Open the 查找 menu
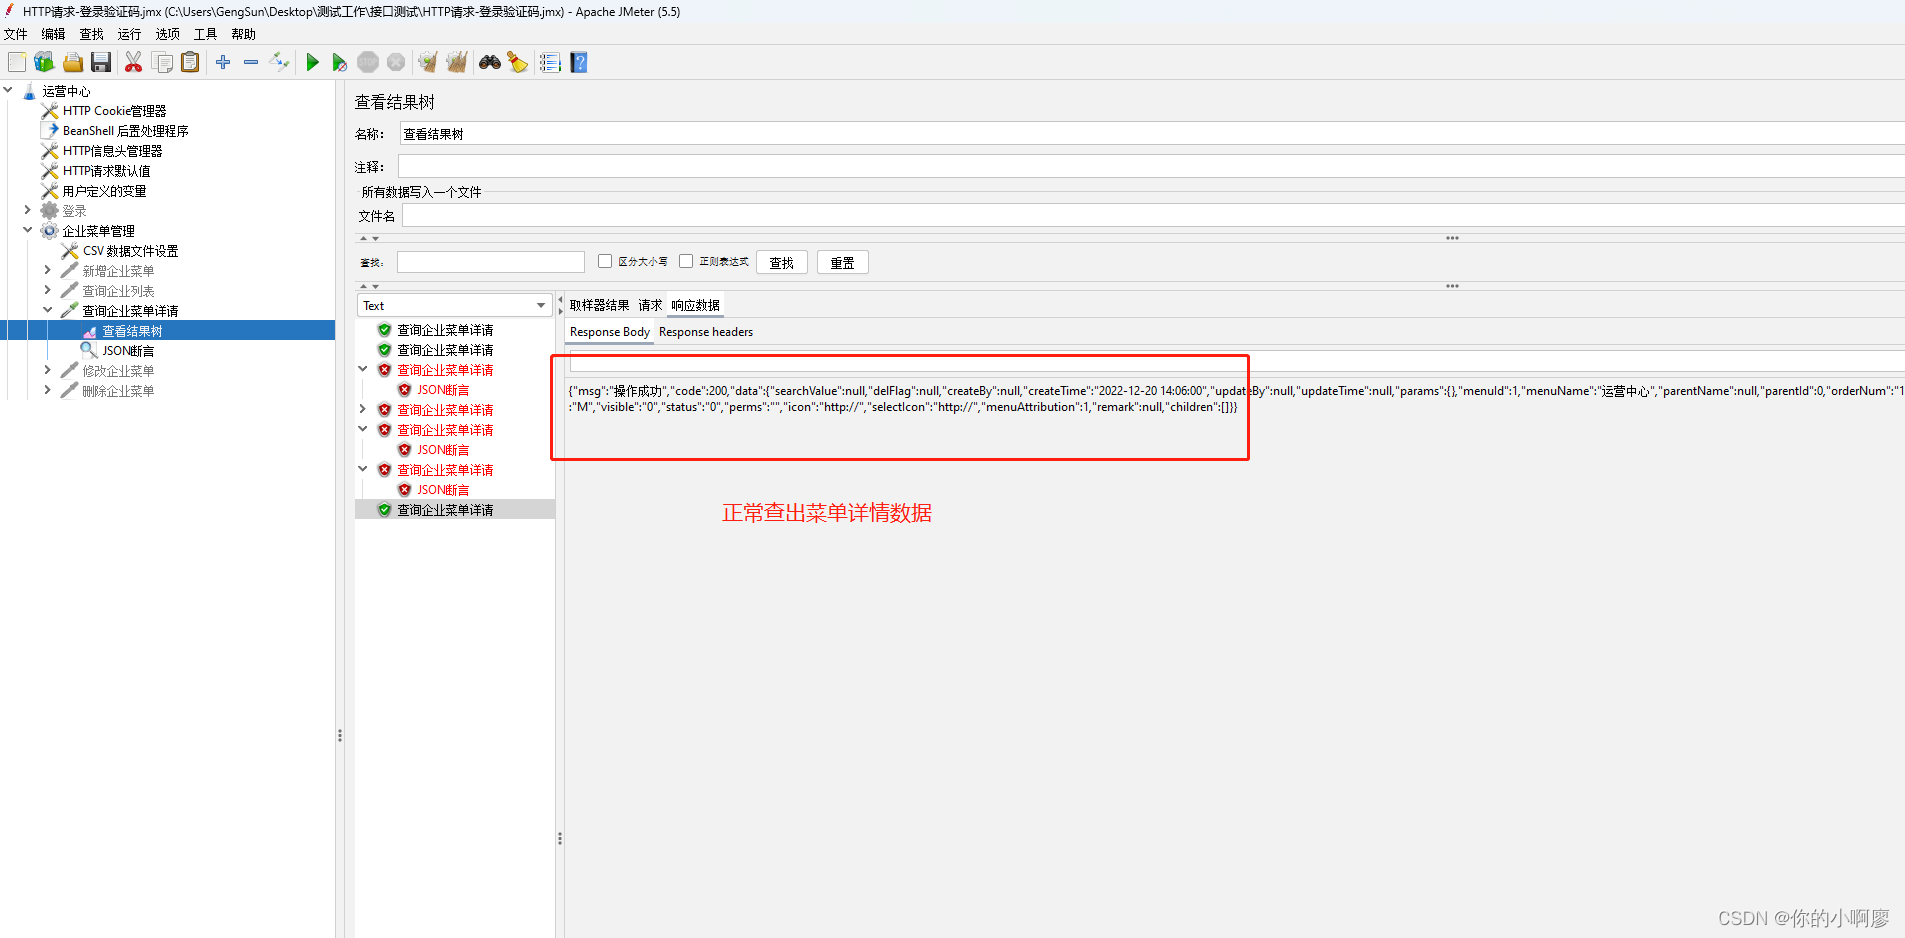 pyautogui.click(x=91, y=34)
